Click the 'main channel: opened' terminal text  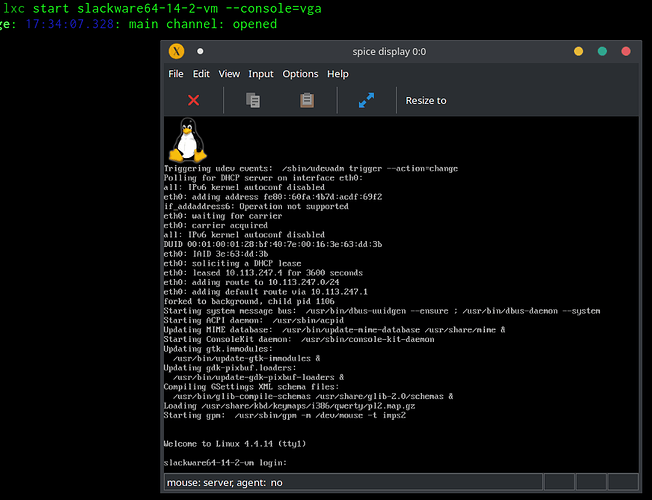pos(203,24)
